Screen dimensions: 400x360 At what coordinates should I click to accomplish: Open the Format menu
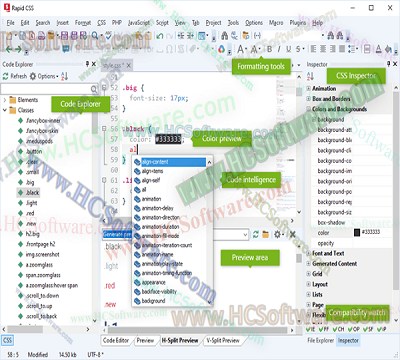83,23
